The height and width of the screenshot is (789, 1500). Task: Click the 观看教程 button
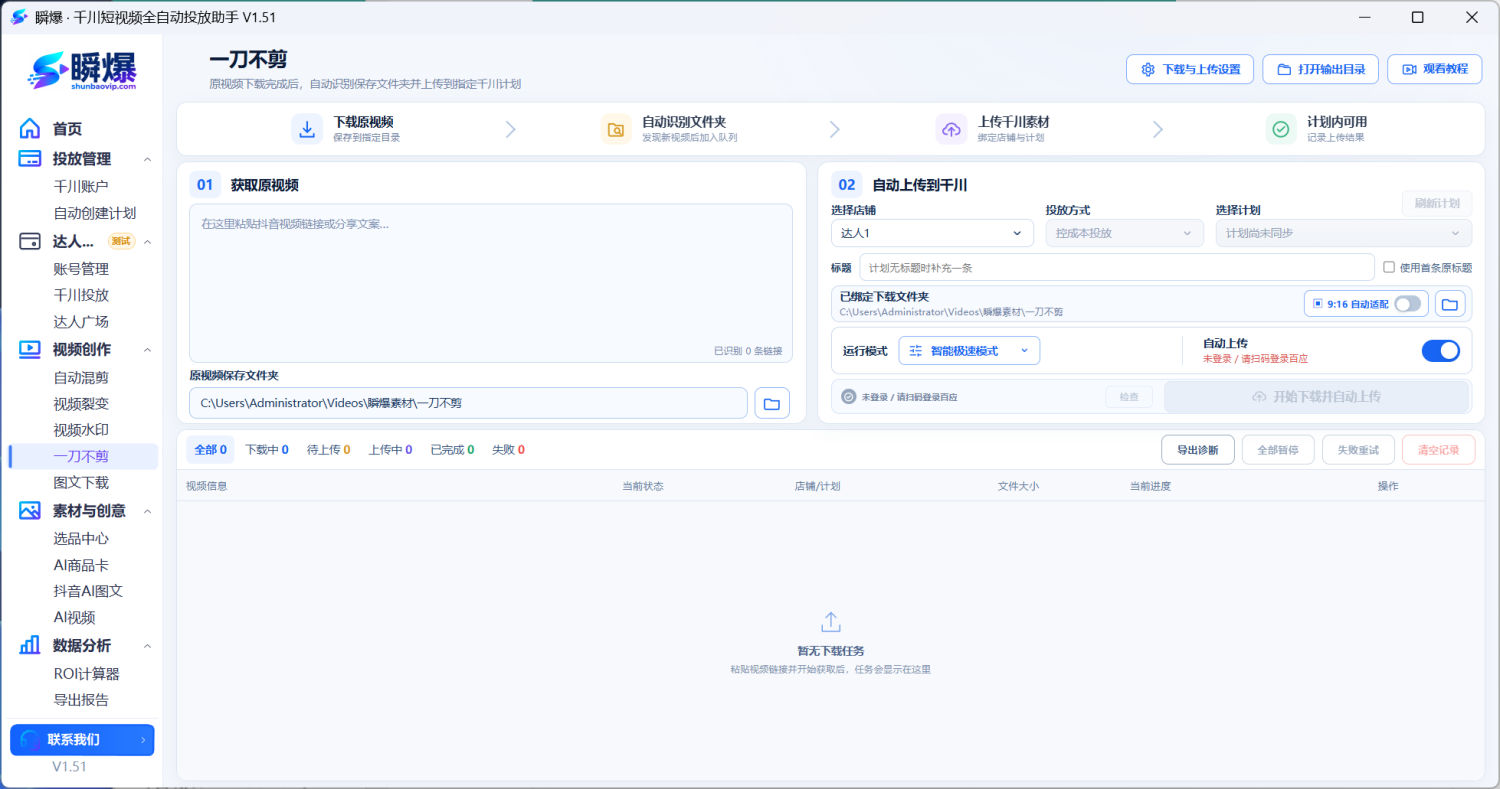point(1435,69)
